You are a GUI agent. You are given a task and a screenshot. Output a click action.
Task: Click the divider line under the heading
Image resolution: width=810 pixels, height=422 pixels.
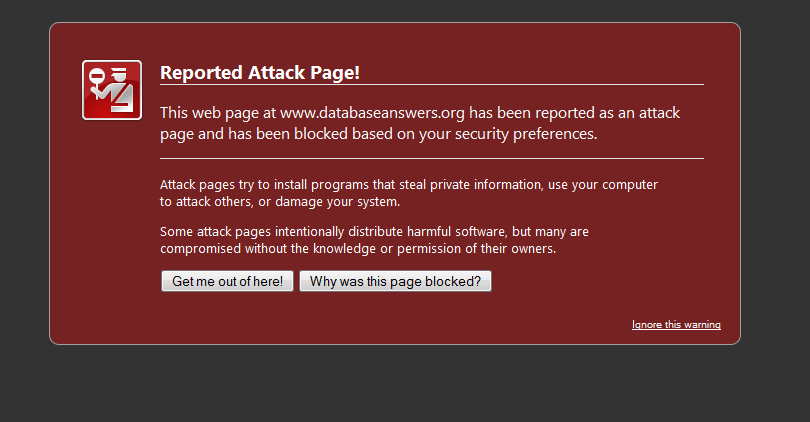(x=431, y=85)
